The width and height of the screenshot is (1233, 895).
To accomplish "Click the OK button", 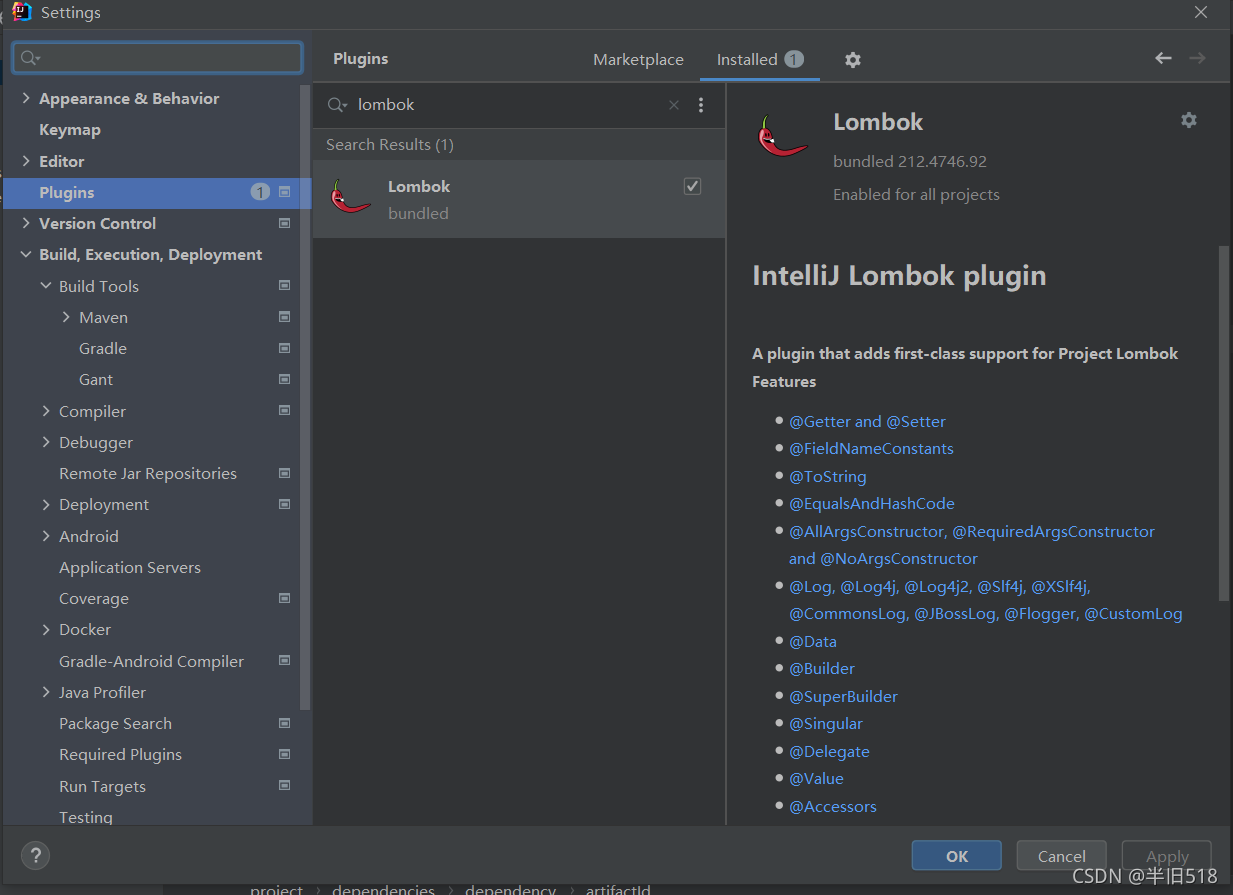I will tap(957, 856).
